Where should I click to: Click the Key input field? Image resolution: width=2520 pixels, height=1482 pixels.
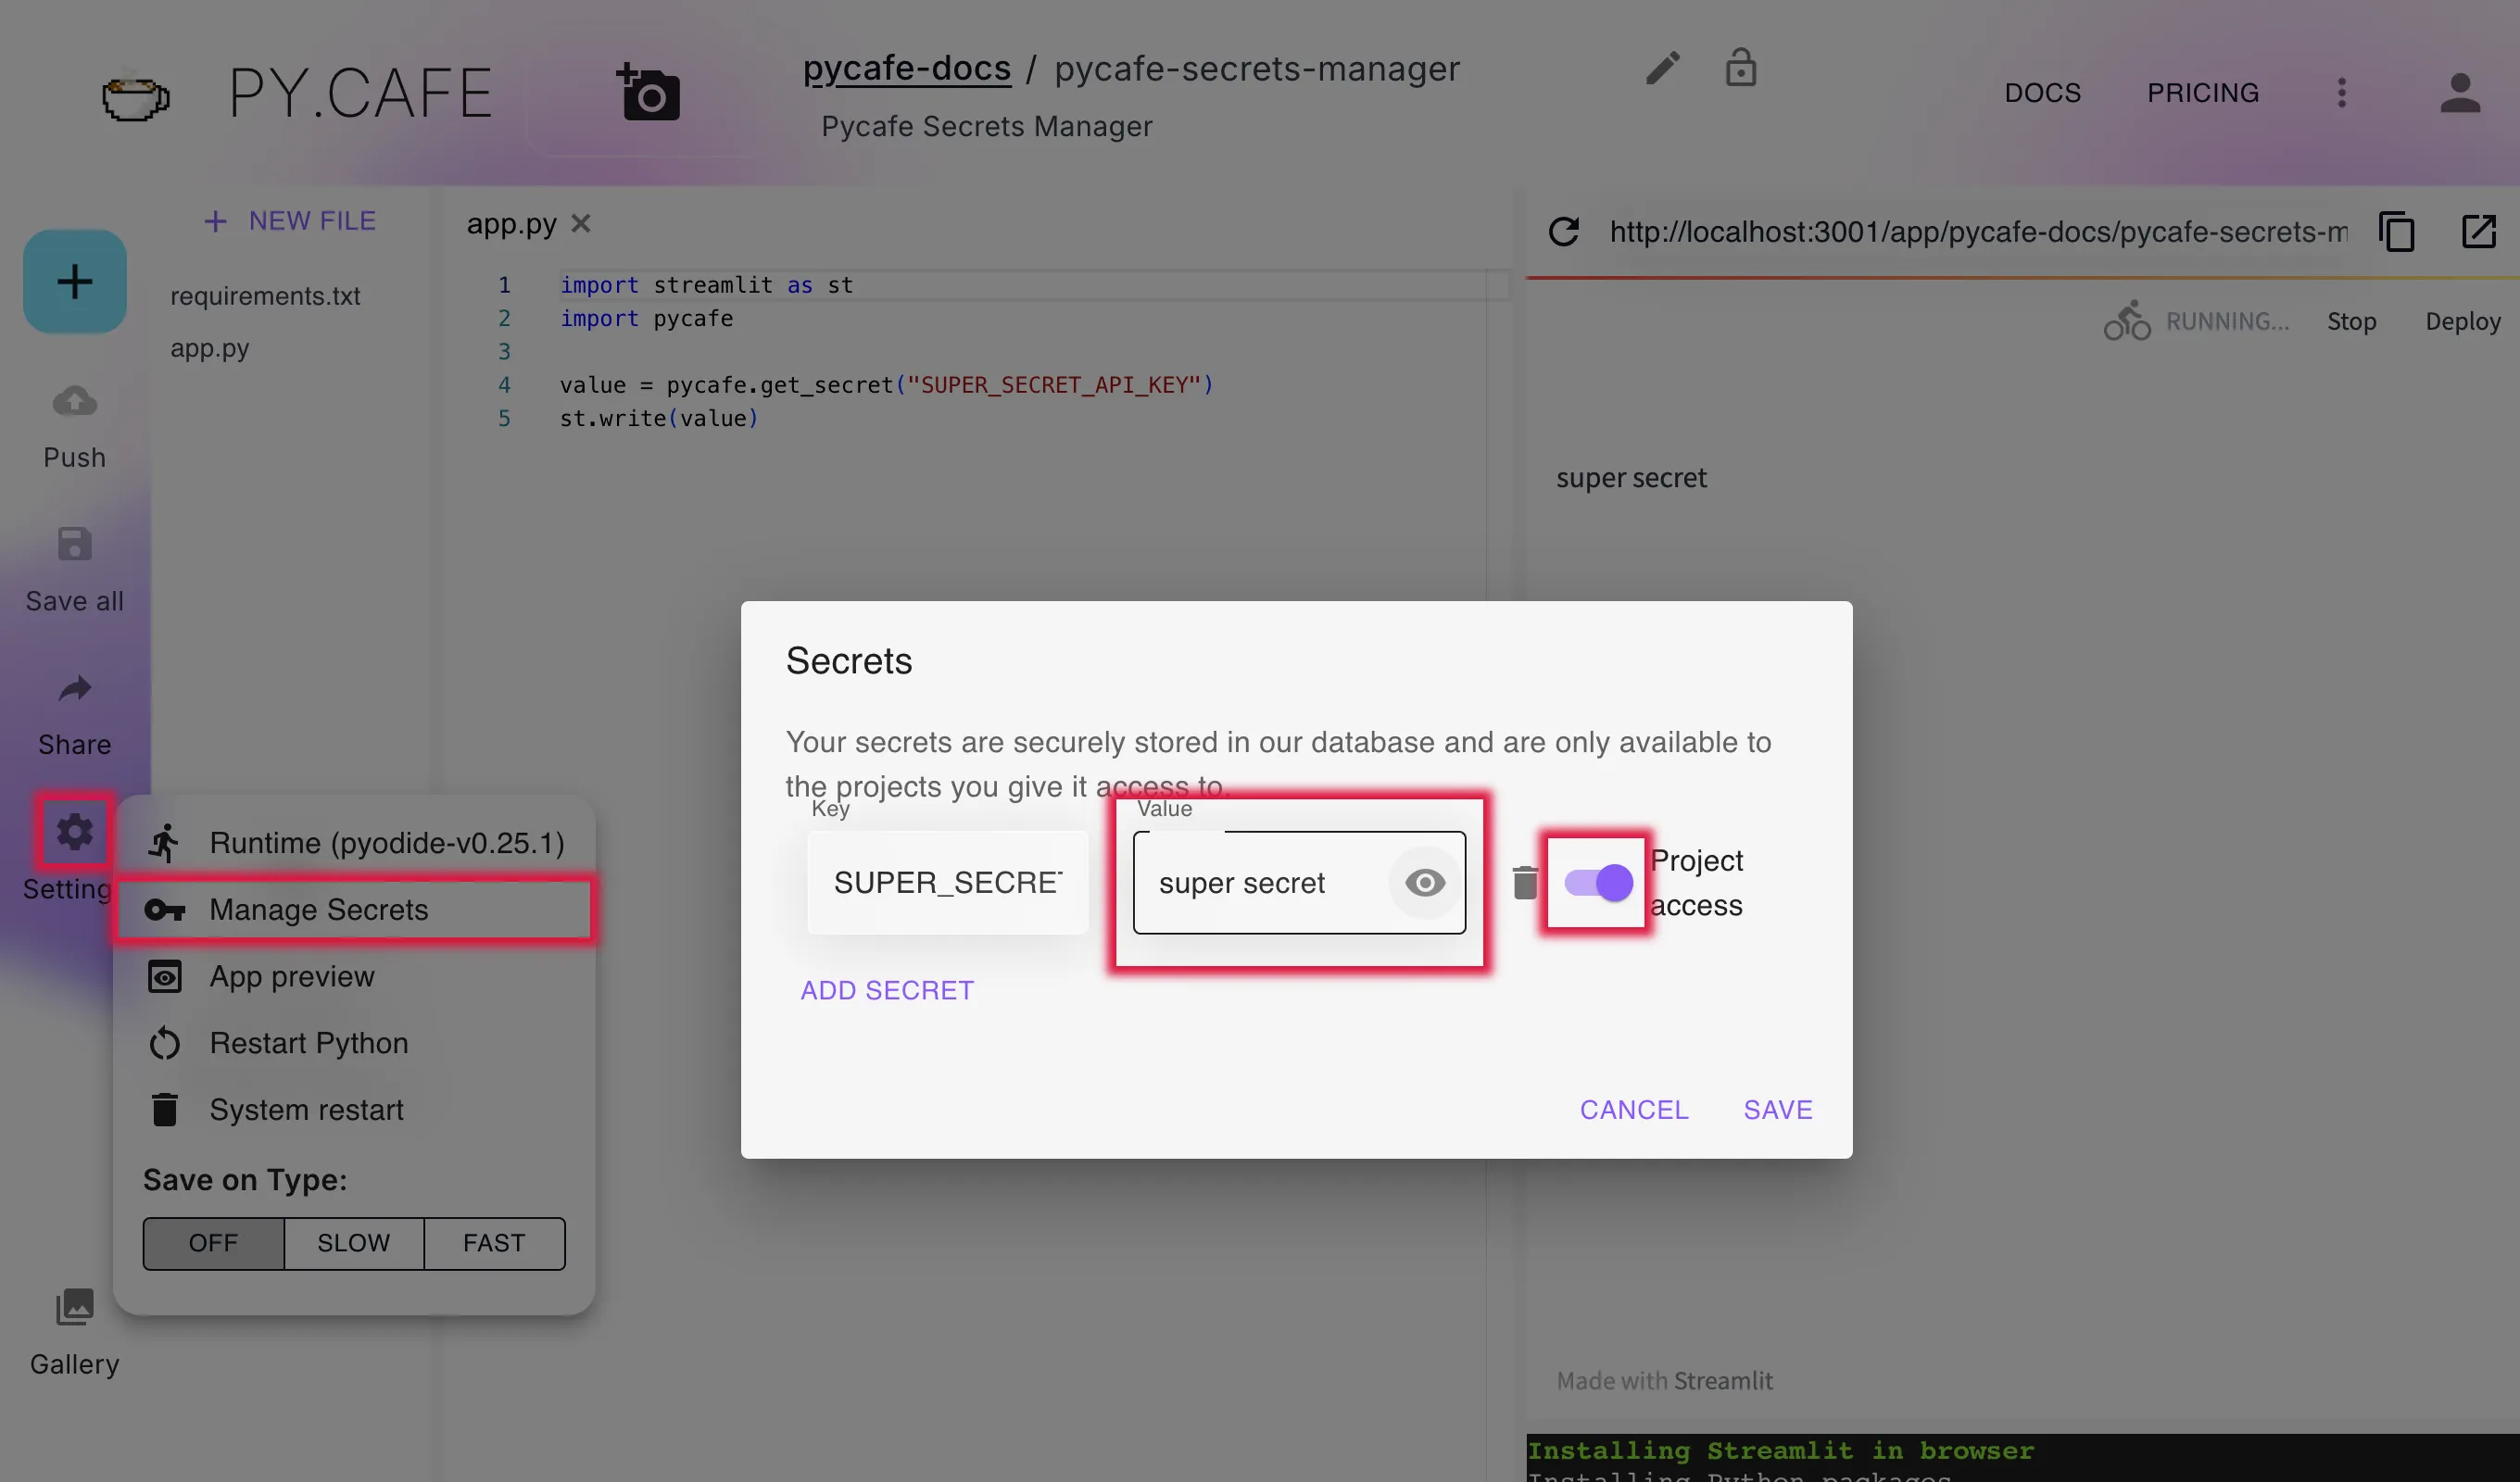[947, 883]
